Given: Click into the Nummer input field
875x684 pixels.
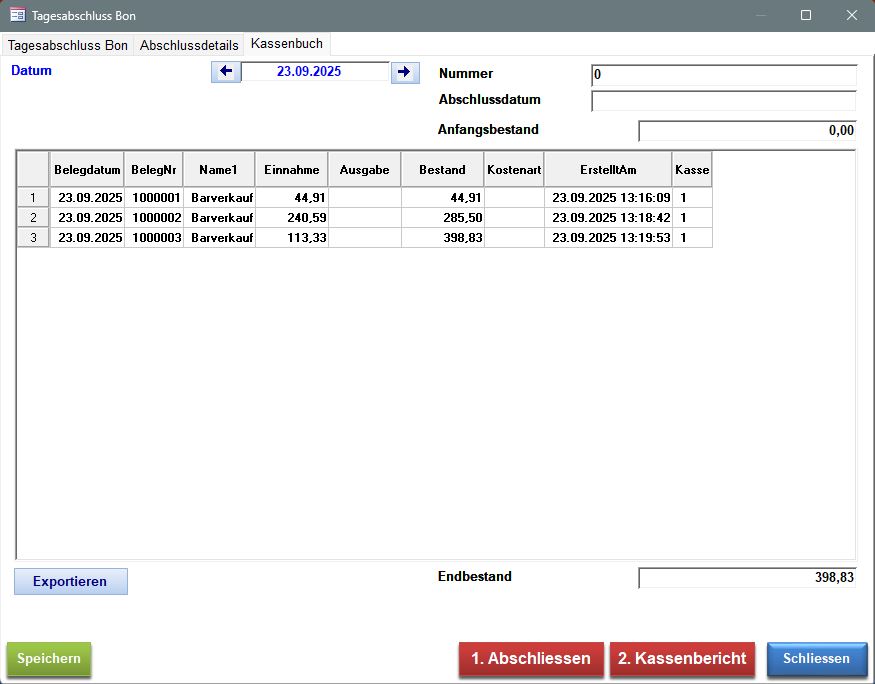Looking at the screenshot, I should (724, 75).
